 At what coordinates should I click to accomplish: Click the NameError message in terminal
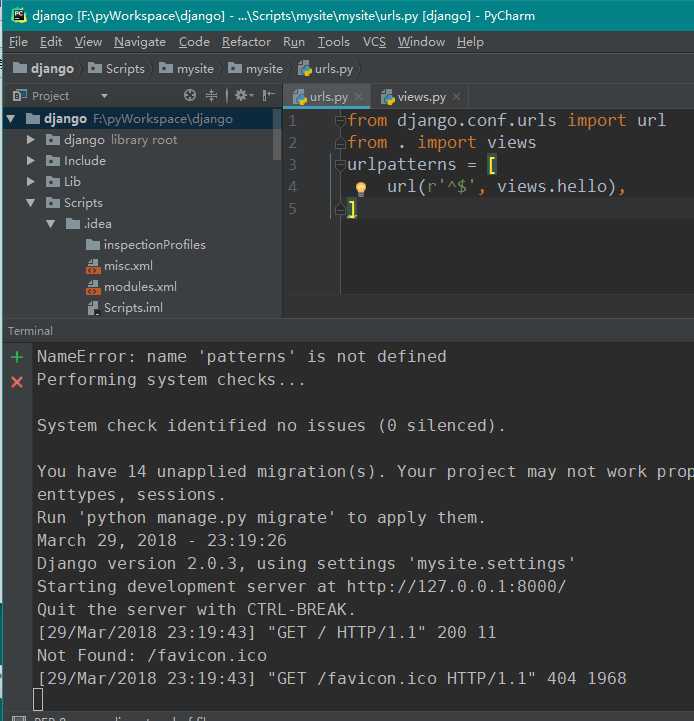(x=242, y=357)
